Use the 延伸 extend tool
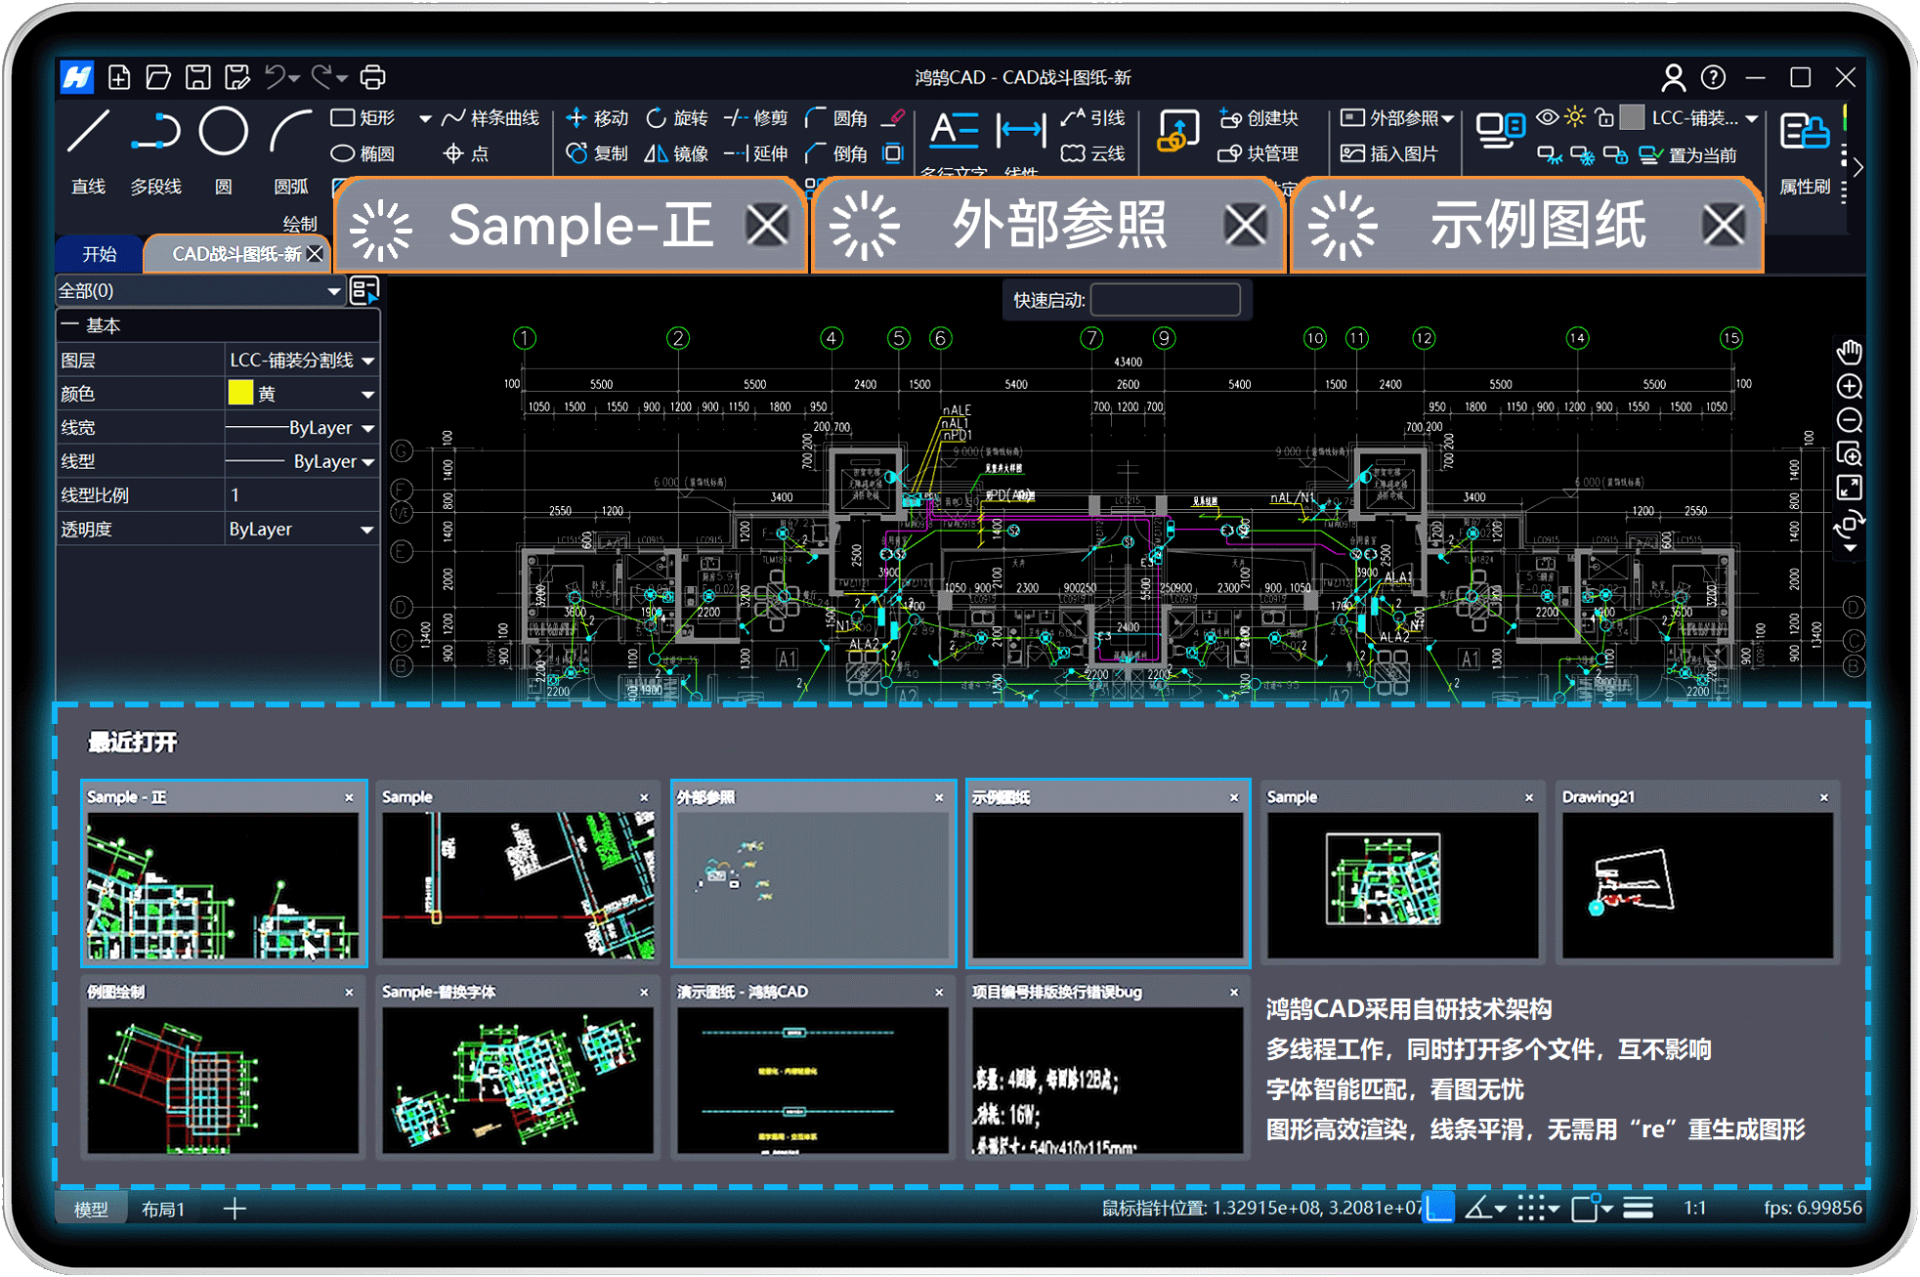The width and height of the screenshot is (1920, 1277). 756,154
